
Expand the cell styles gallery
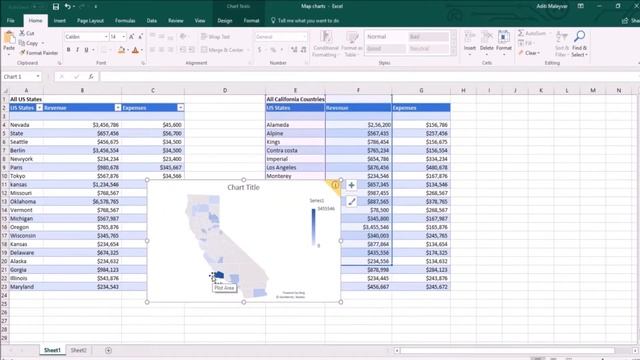pos(454,52)
